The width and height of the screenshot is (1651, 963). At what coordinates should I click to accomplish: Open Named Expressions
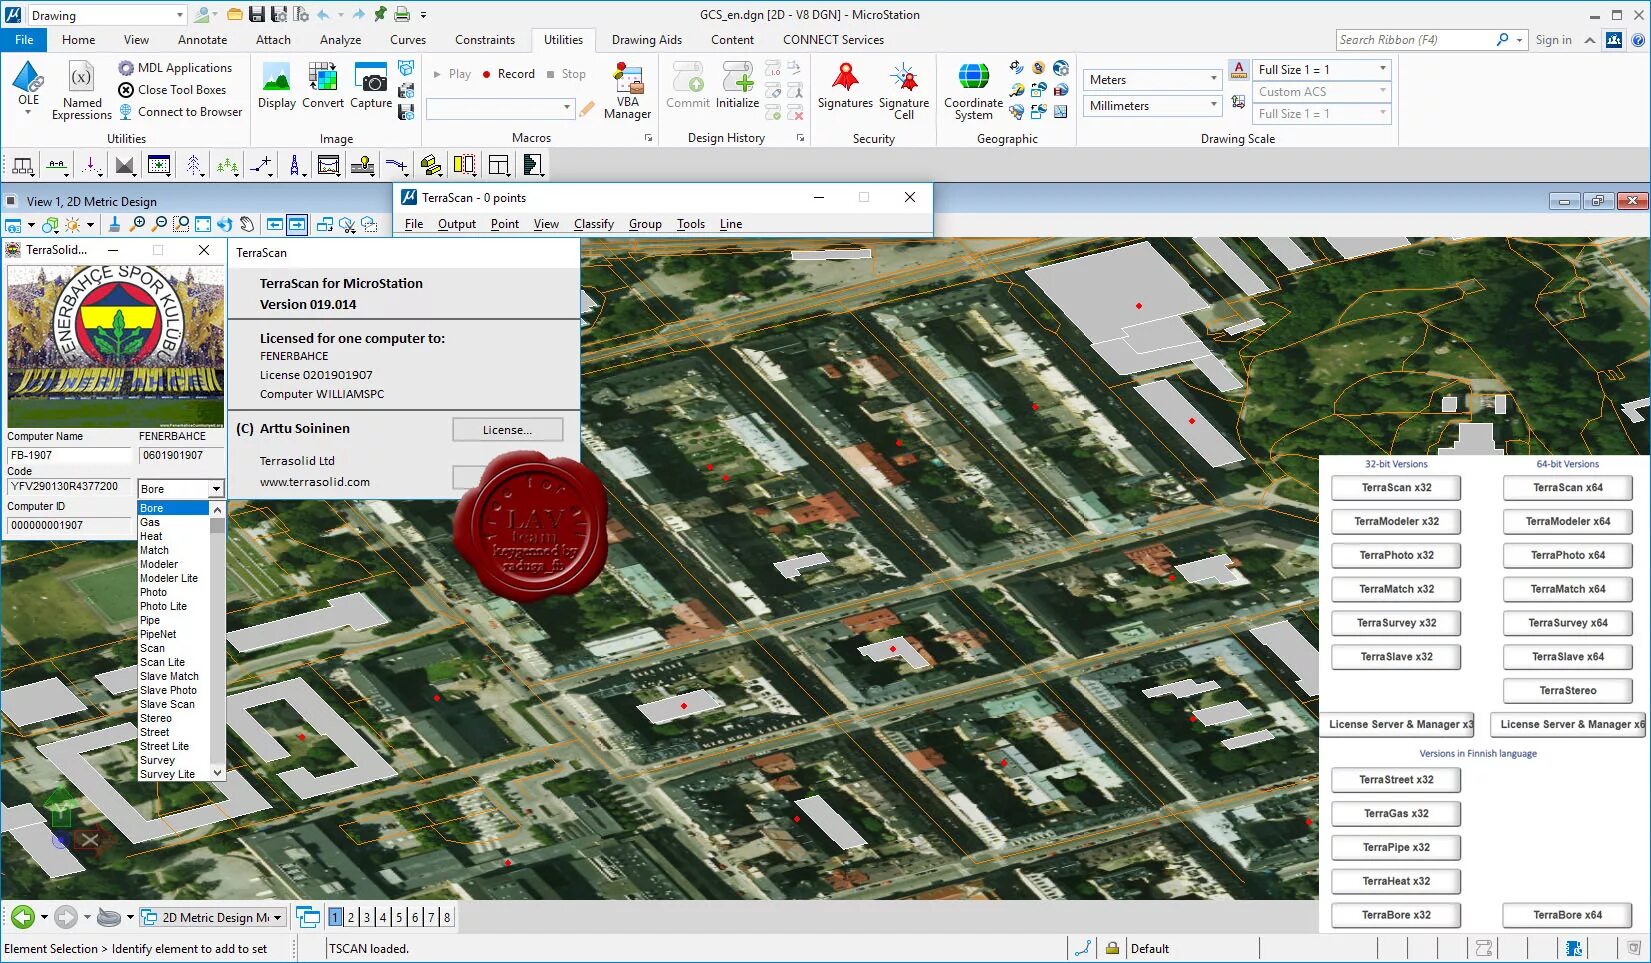pyautogui.click(x=82, y=90)
